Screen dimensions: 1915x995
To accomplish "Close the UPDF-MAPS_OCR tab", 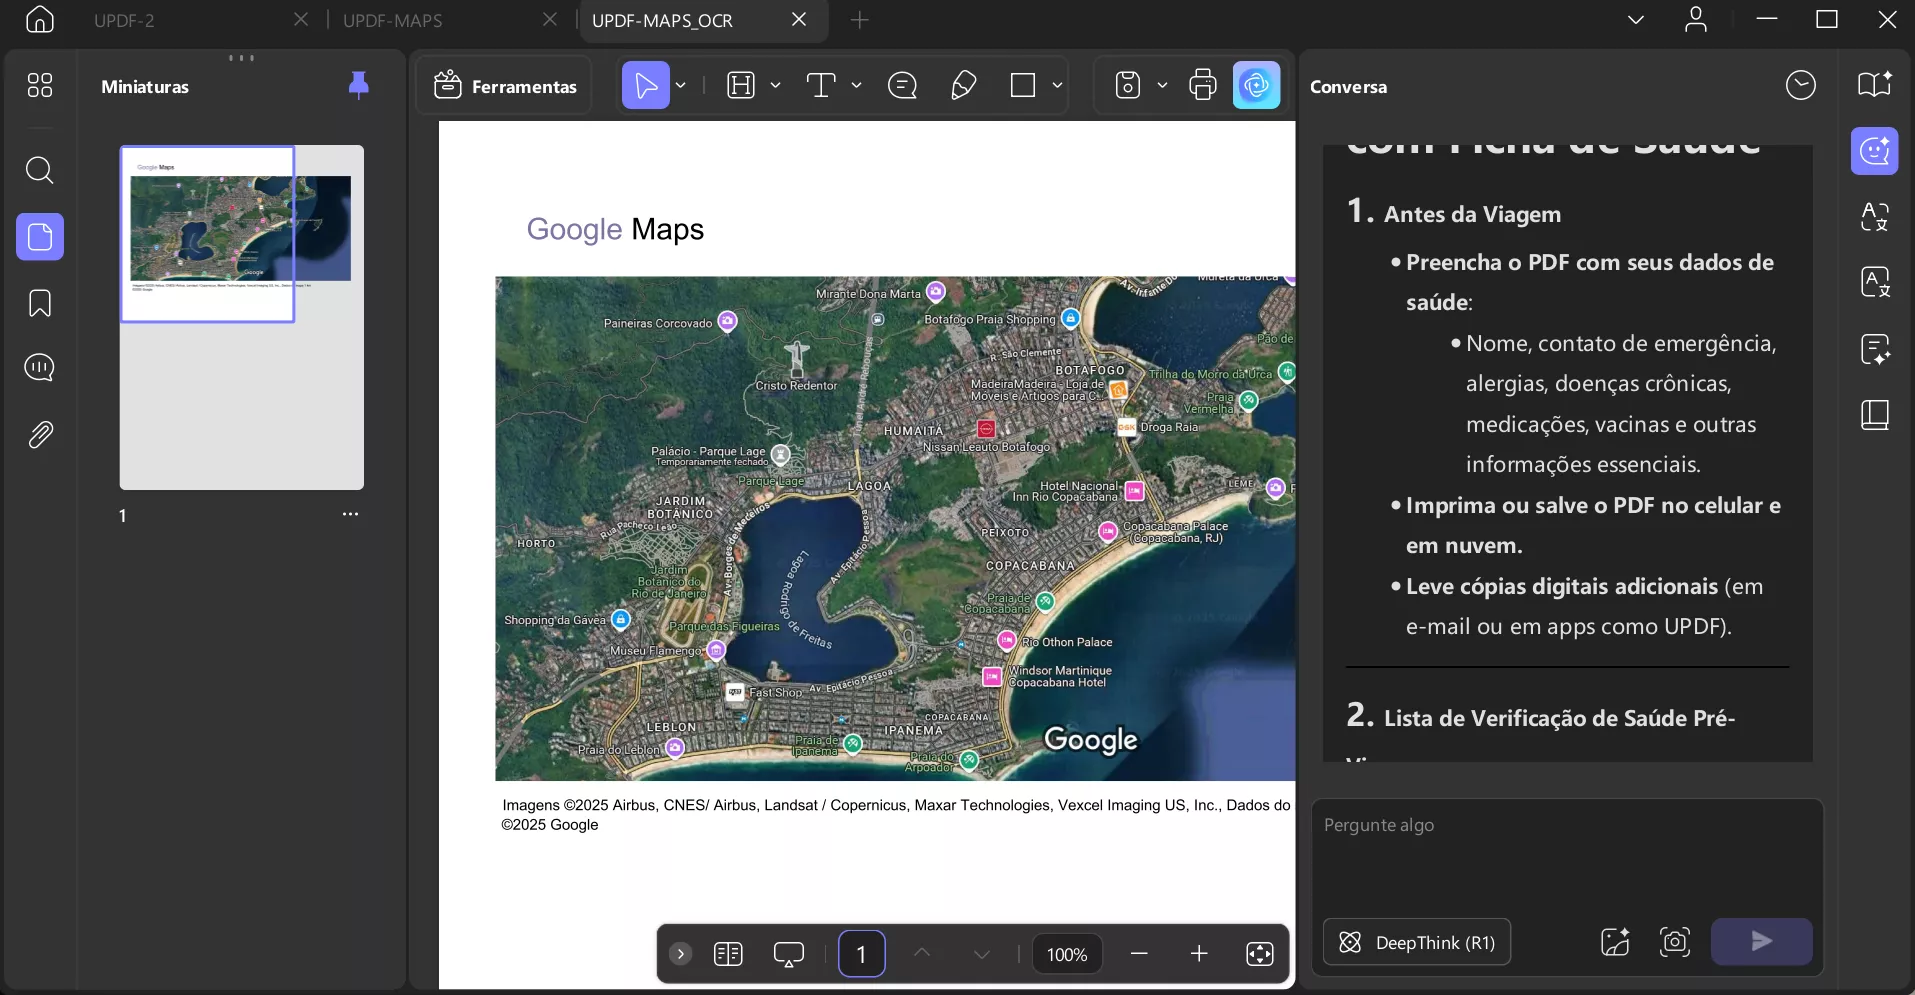I will 799,19.
